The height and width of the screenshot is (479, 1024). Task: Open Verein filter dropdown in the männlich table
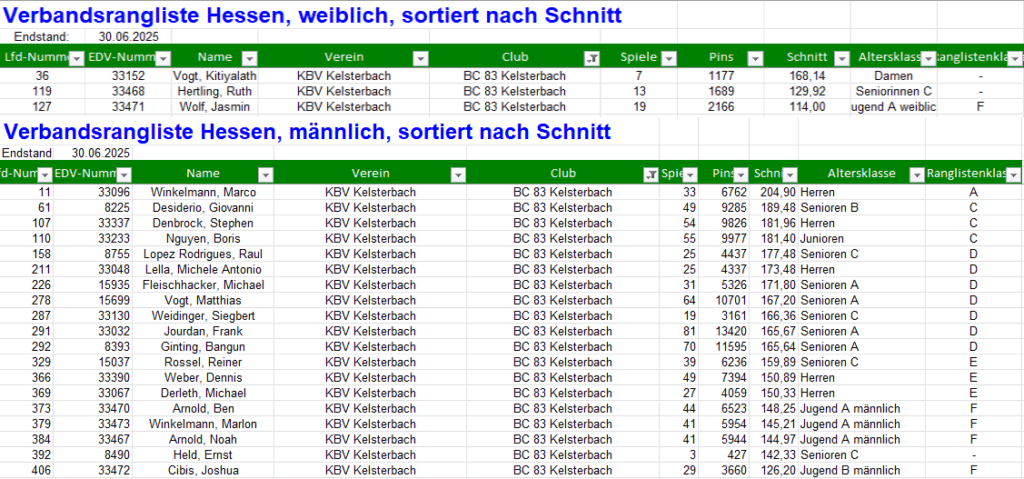point(457,174)
